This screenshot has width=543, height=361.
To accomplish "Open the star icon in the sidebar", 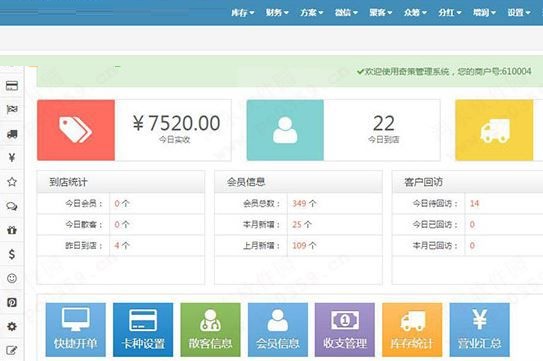I will coord(12,182).
